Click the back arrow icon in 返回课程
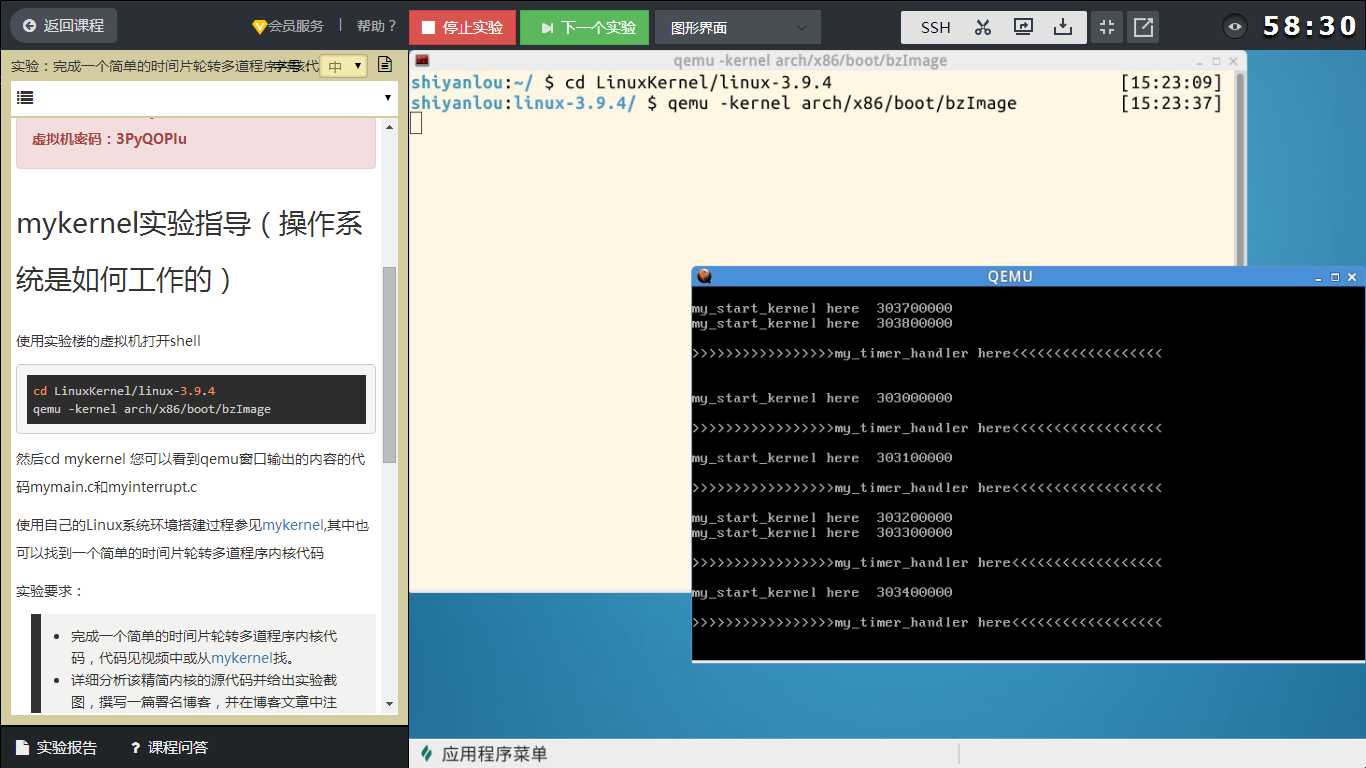The width and height of the screenshot is (1366, 768). (x=30, y=26)
